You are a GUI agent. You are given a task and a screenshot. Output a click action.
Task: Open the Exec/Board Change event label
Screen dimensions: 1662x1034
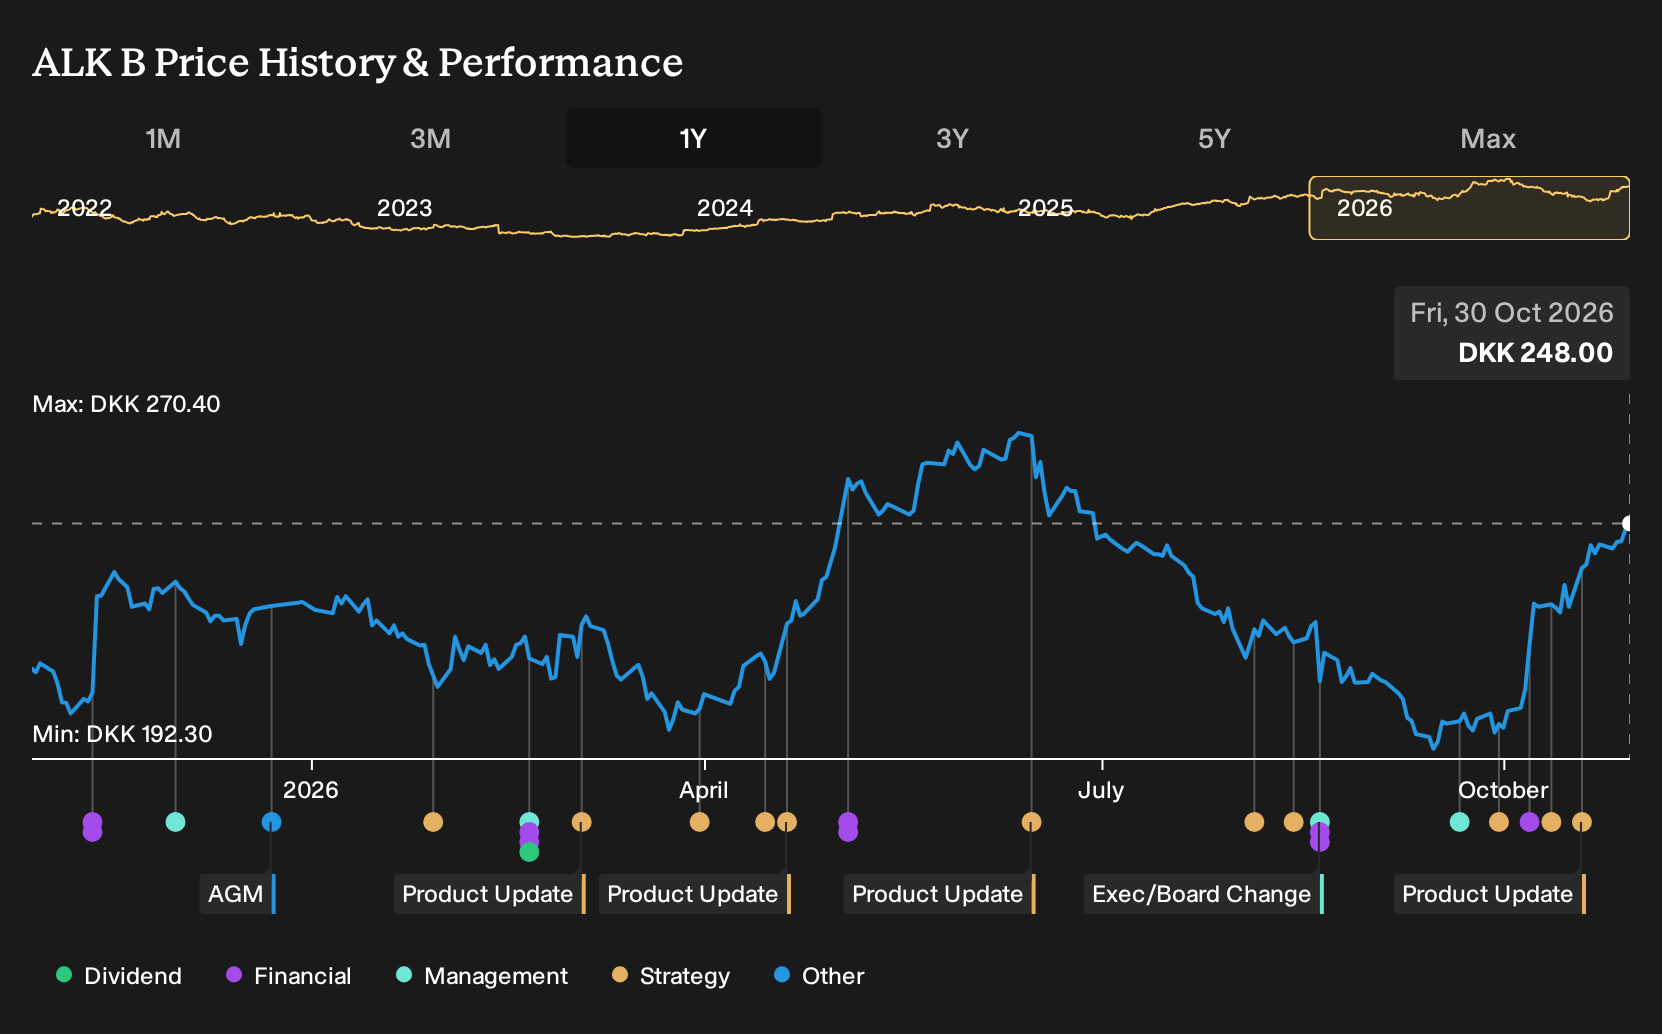(x=1204, y=894)
